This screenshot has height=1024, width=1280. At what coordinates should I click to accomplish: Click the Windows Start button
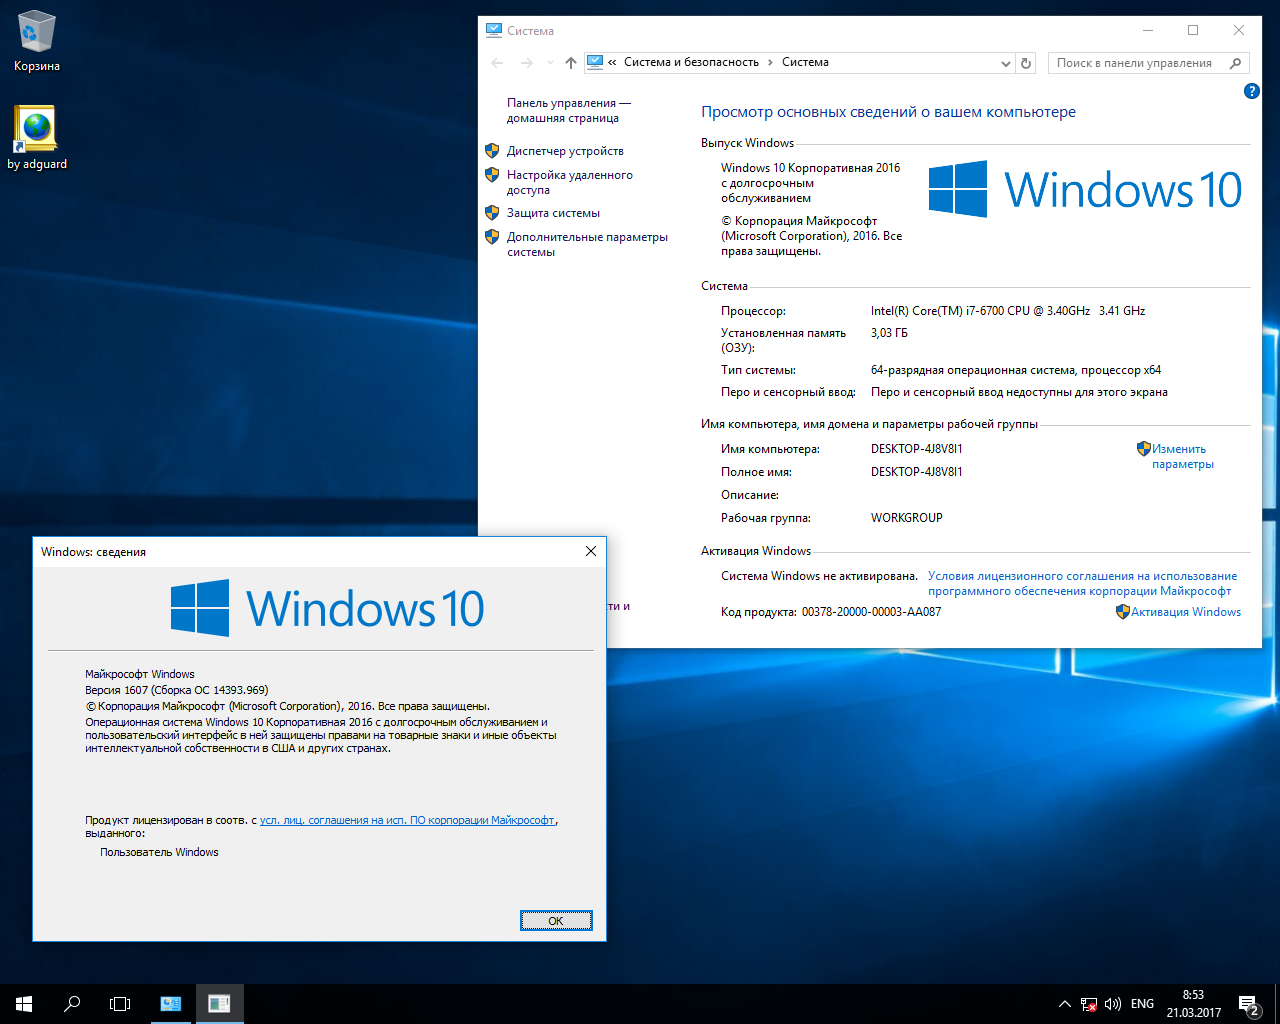24,1003
